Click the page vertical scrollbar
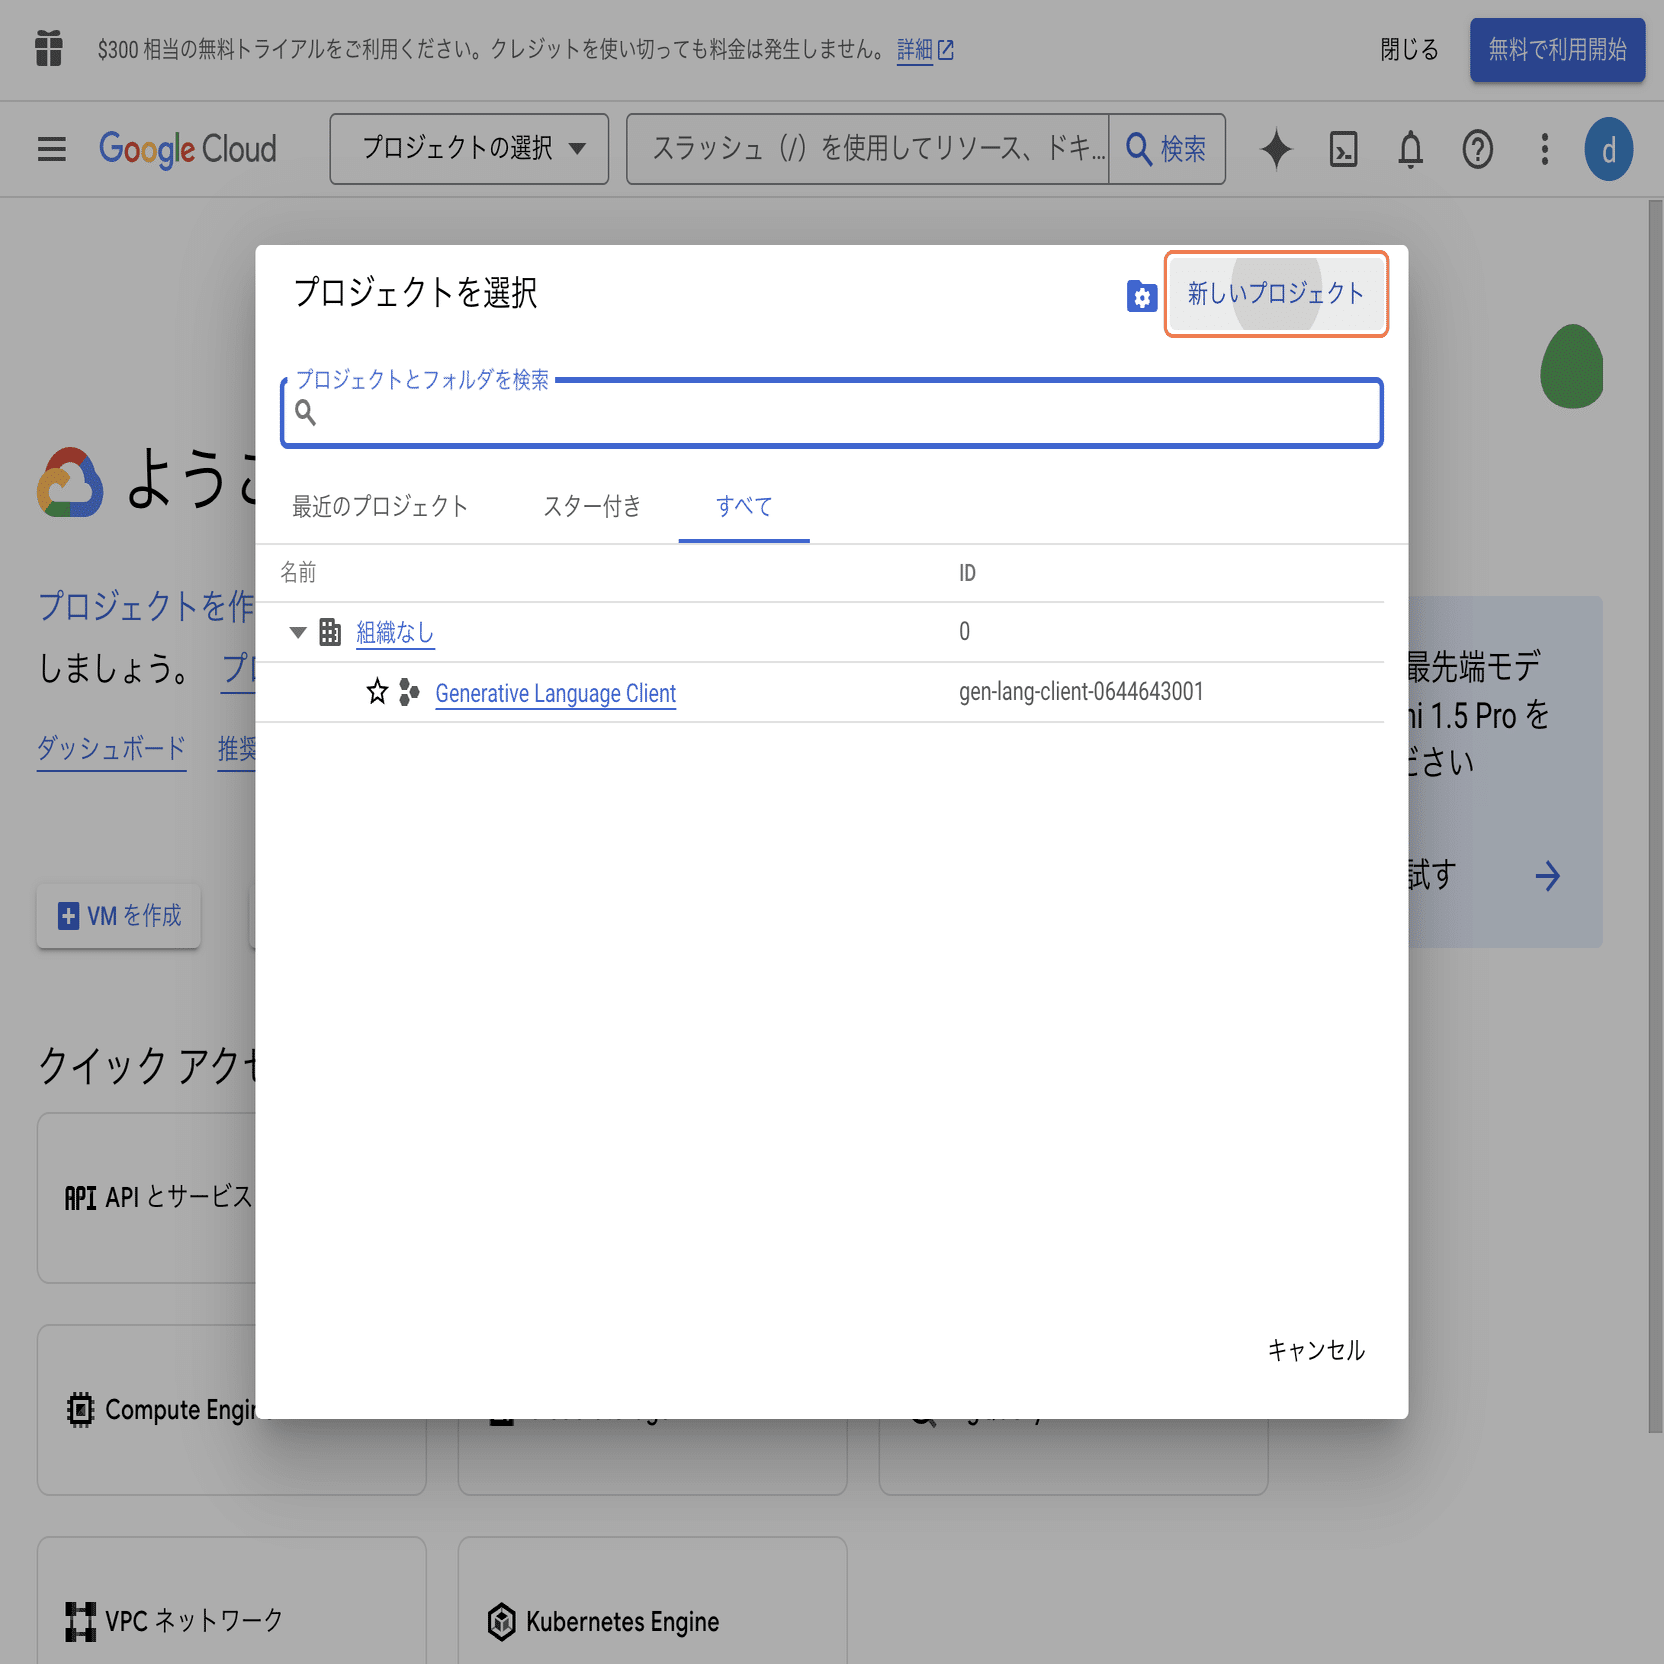 click(x=1655, y=815)
